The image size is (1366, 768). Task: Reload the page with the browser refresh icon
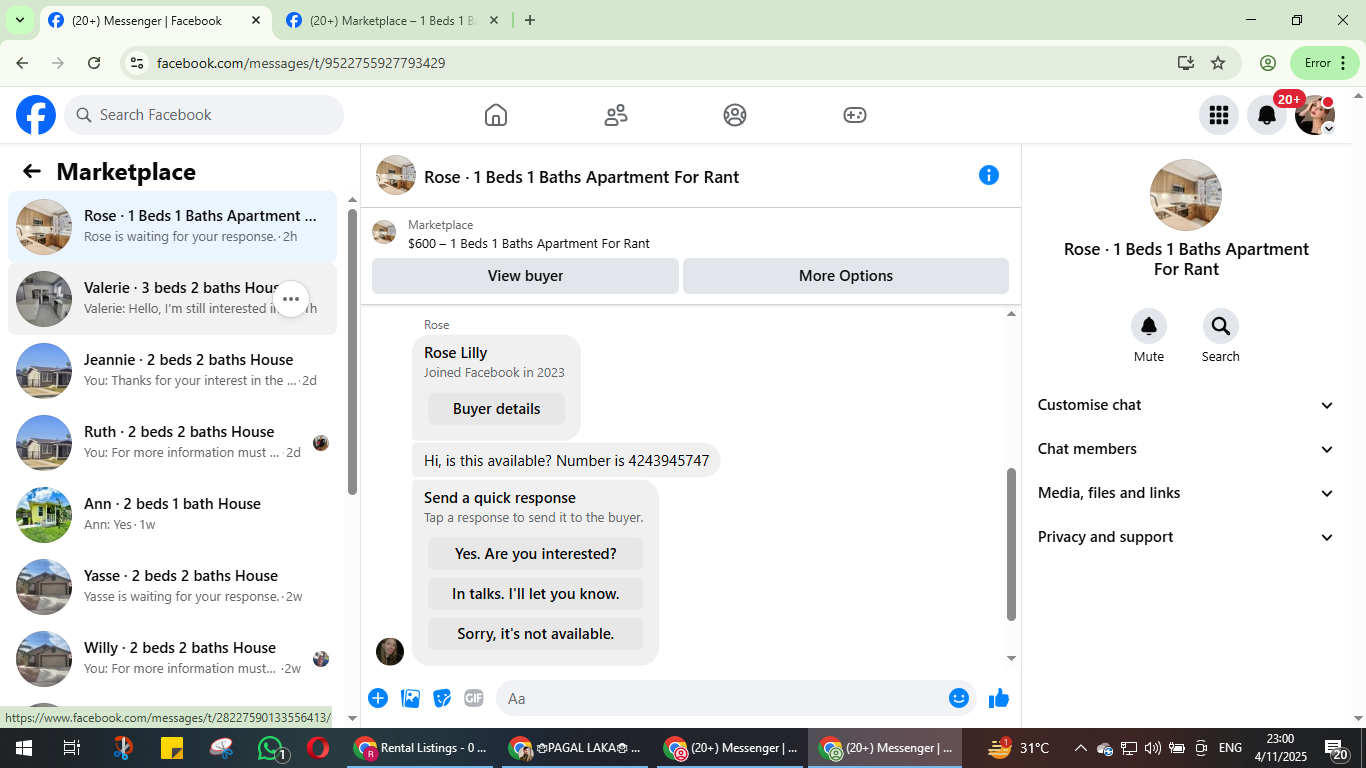94,63
